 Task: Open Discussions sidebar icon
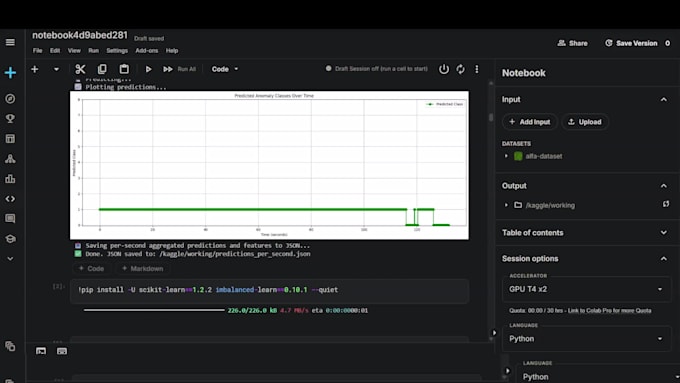[x=10, y=219]
